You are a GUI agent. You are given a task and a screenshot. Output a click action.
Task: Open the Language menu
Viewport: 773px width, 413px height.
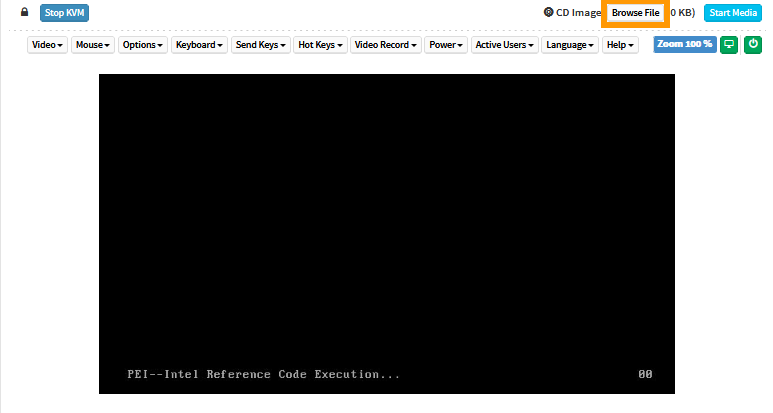(571, 45)
